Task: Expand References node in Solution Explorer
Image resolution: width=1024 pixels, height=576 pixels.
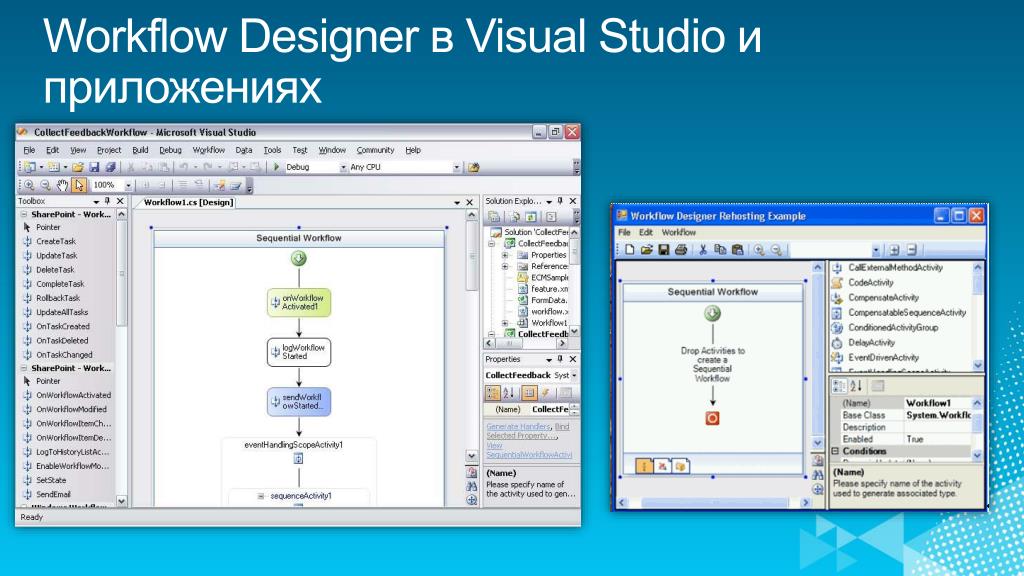Action: 505,266
